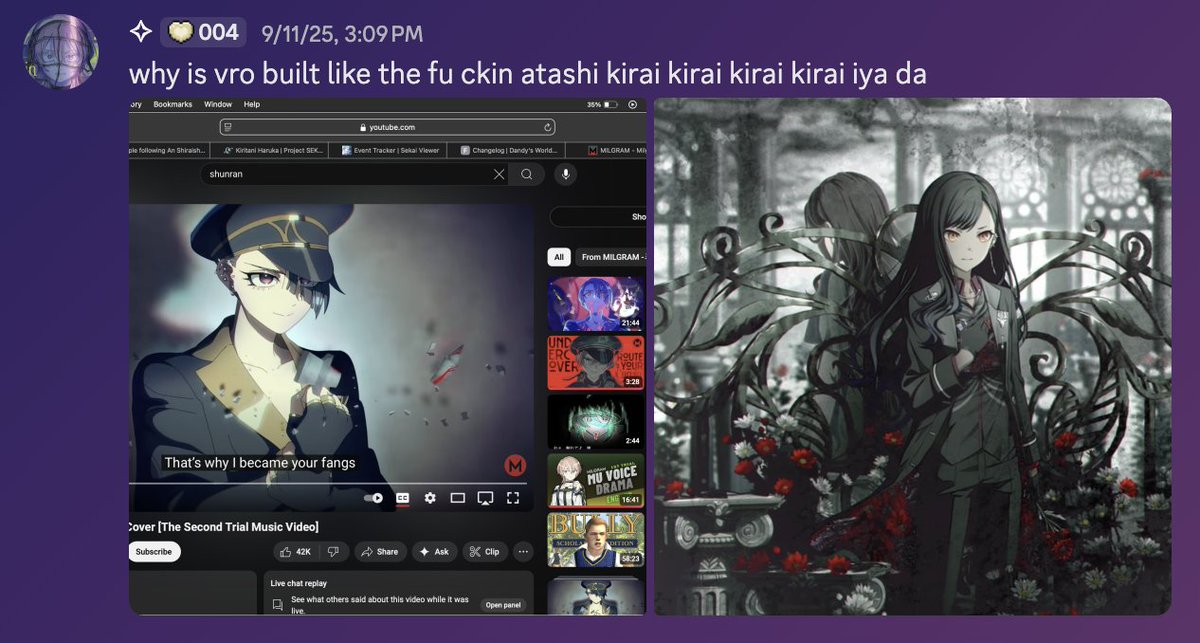Open the Bully 58:23 video thumbnail

[596, 539]
